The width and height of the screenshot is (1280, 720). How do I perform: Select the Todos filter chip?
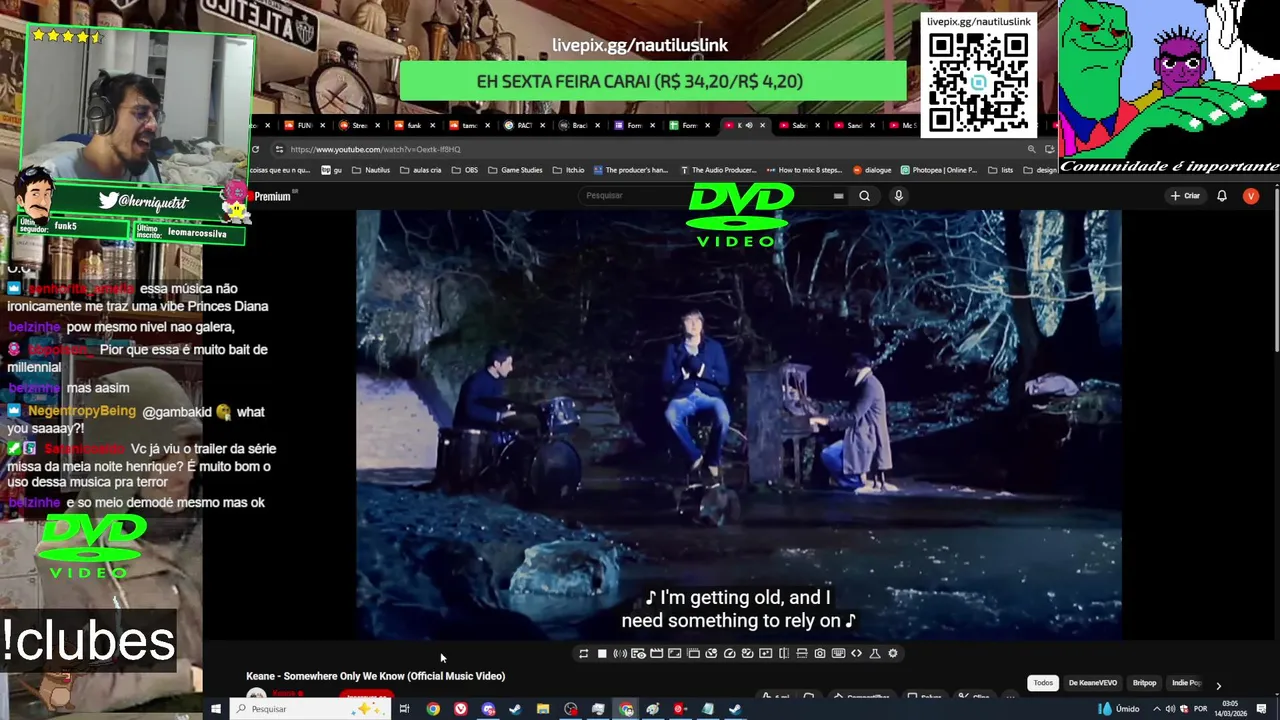(x=1043, y=683)
